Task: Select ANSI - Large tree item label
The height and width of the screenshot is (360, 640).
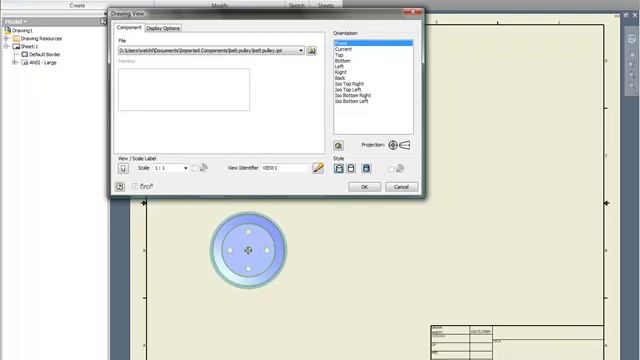Action: [x=43, y=62]
